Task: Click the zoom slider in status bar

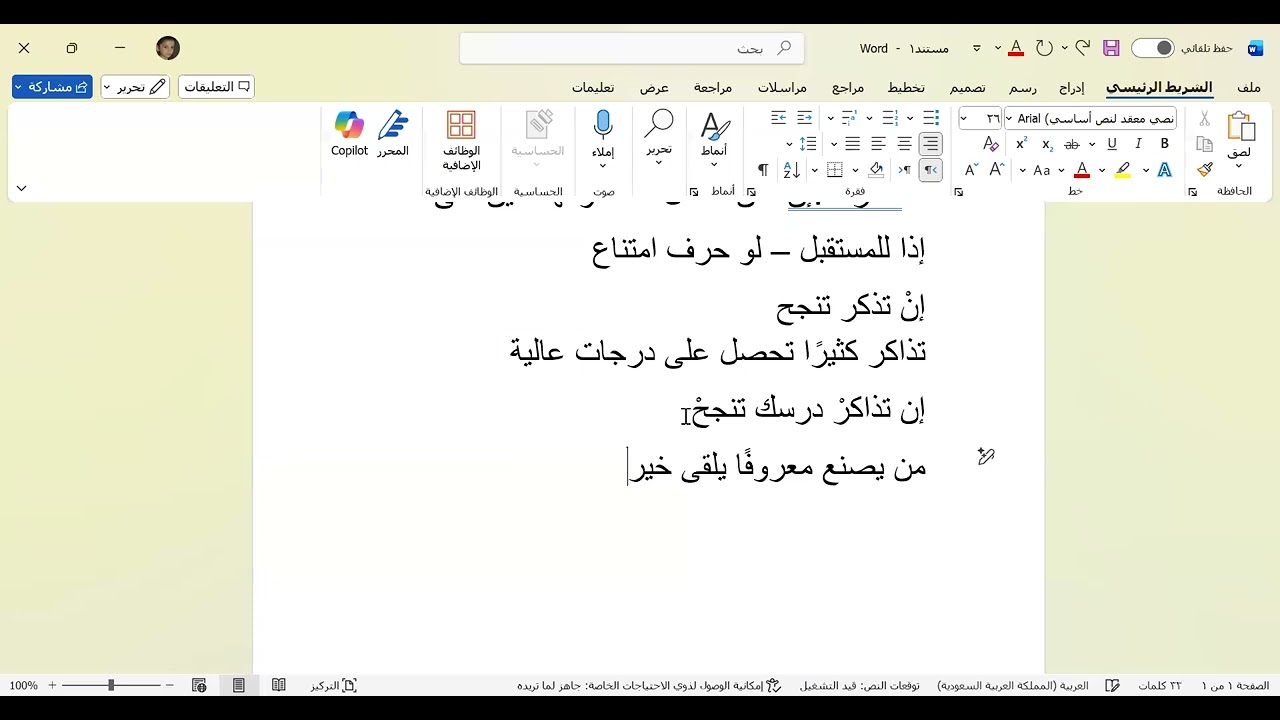Action: tap(111, 685)
